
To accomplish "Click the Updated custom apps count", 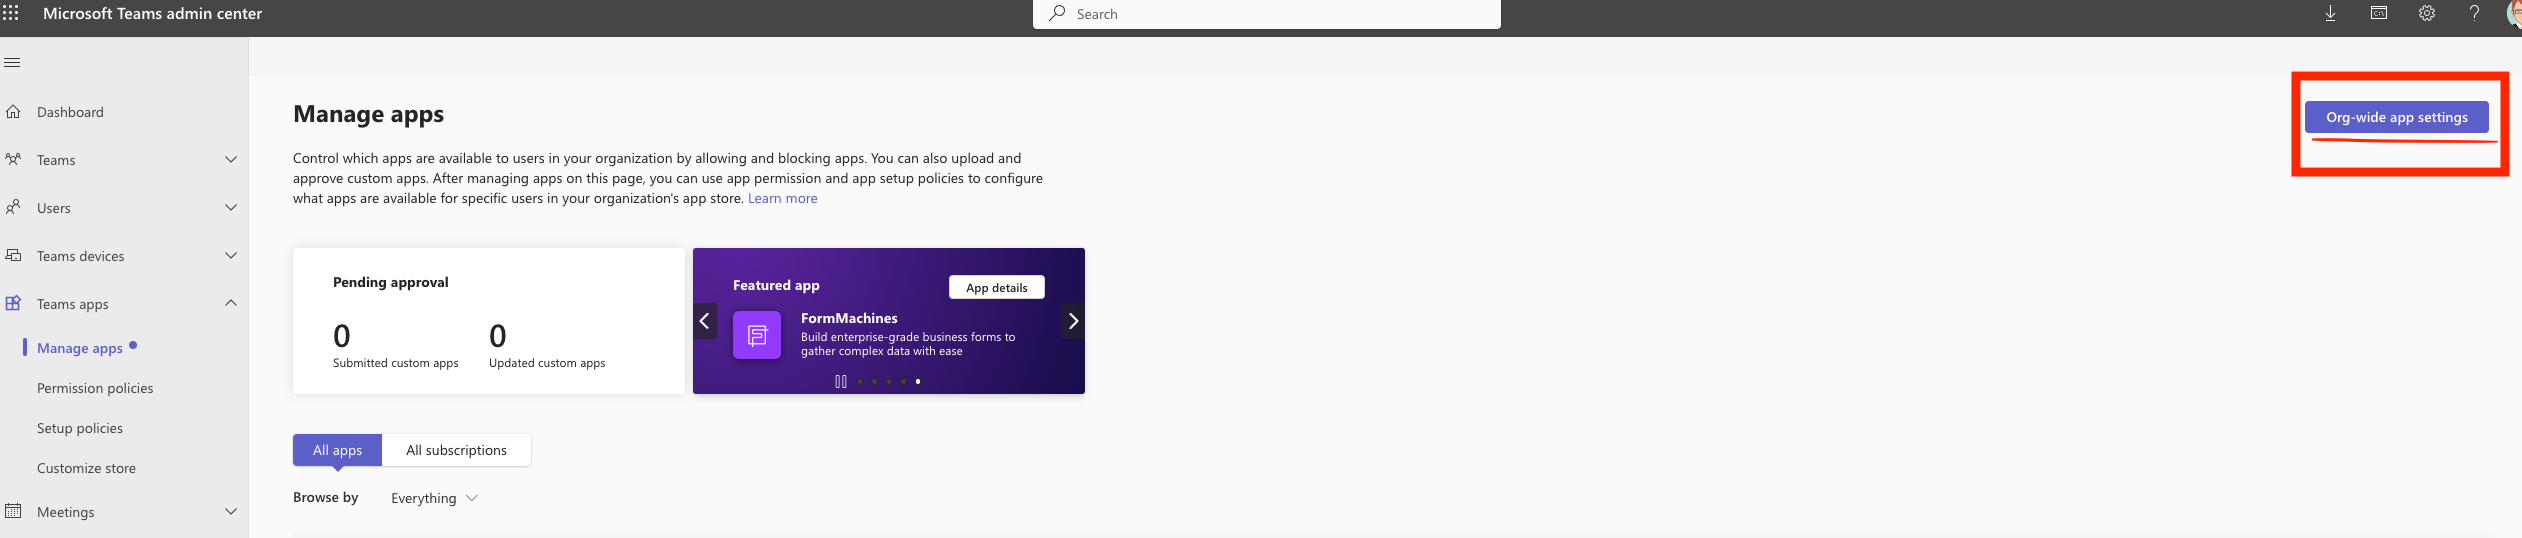I will click(x=498, y=336).
